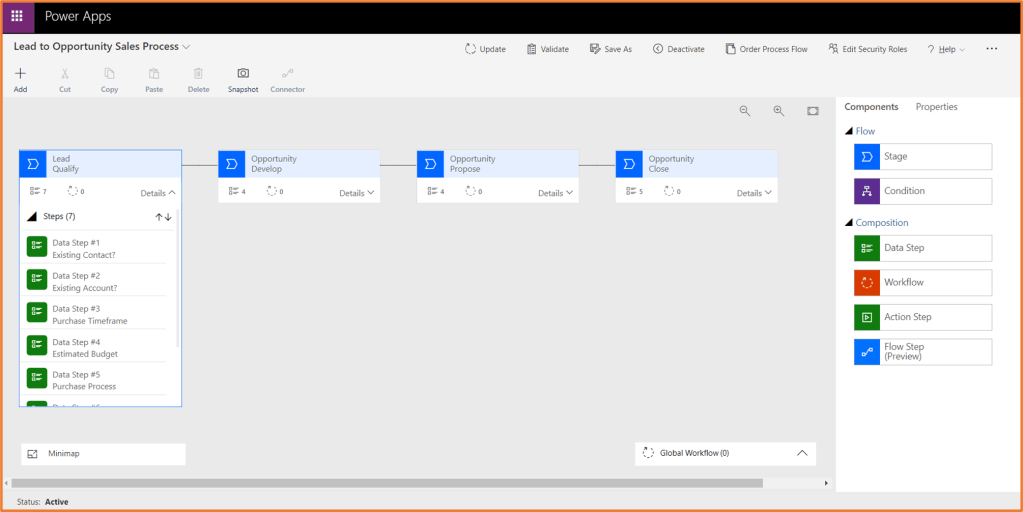Pick the Action Step component
Image resolution: width=1023 pixels, height=512 pixels.
point(922,317)
